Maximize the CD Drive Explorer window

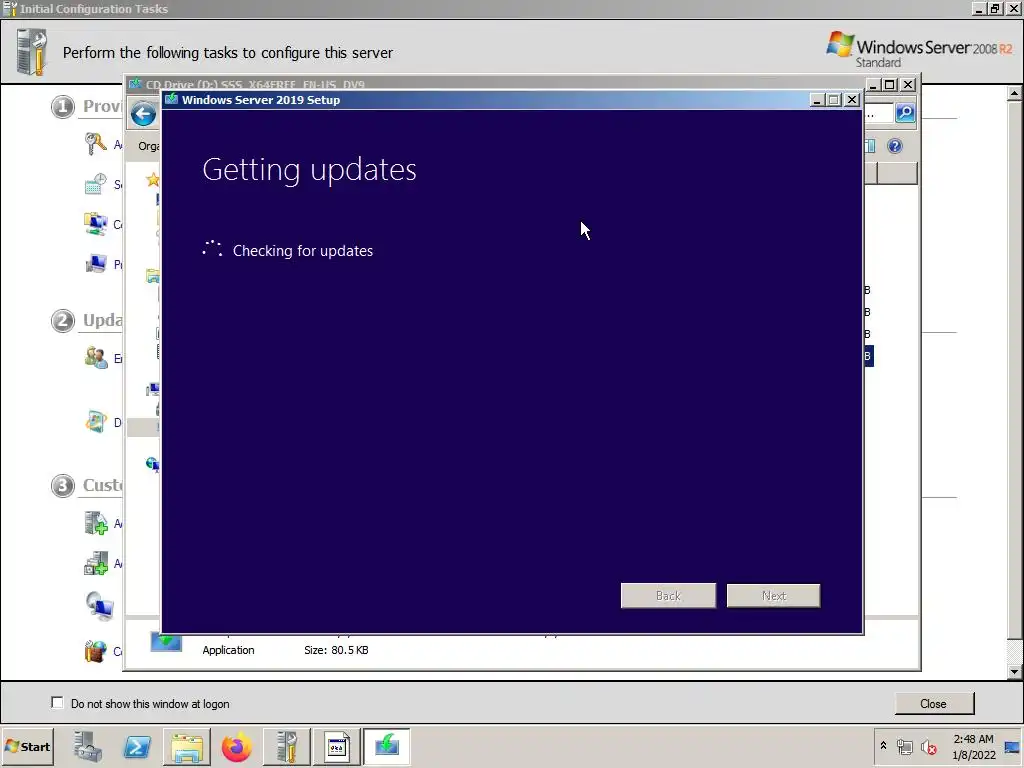(889, 85)
